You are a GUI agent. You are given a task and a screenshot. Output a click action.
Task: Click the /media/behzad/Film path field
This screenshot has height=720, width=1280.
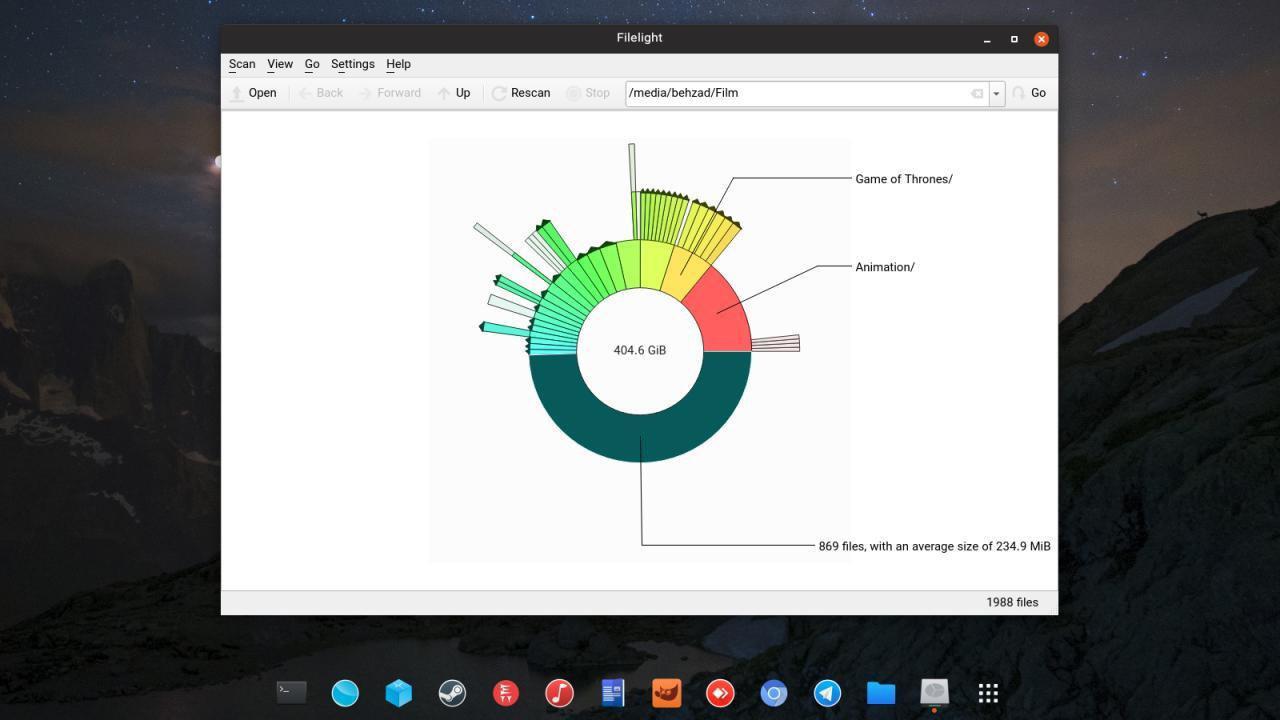pos(795,93)
